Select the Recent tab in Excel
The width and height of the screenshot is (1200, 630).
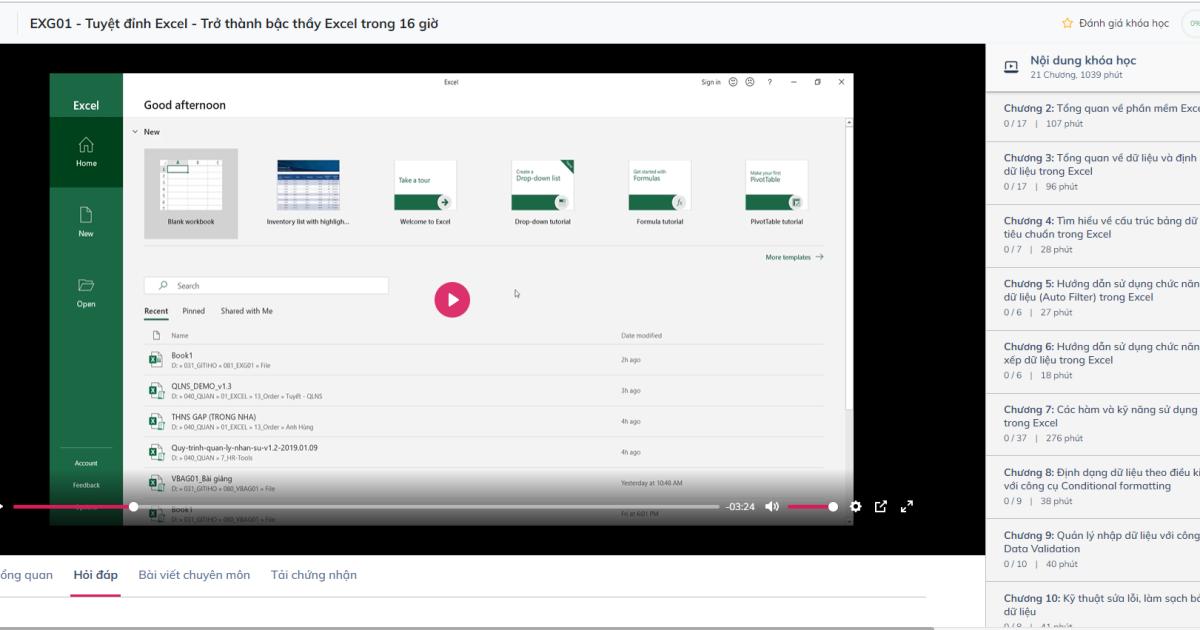click(x=156, y=311)
